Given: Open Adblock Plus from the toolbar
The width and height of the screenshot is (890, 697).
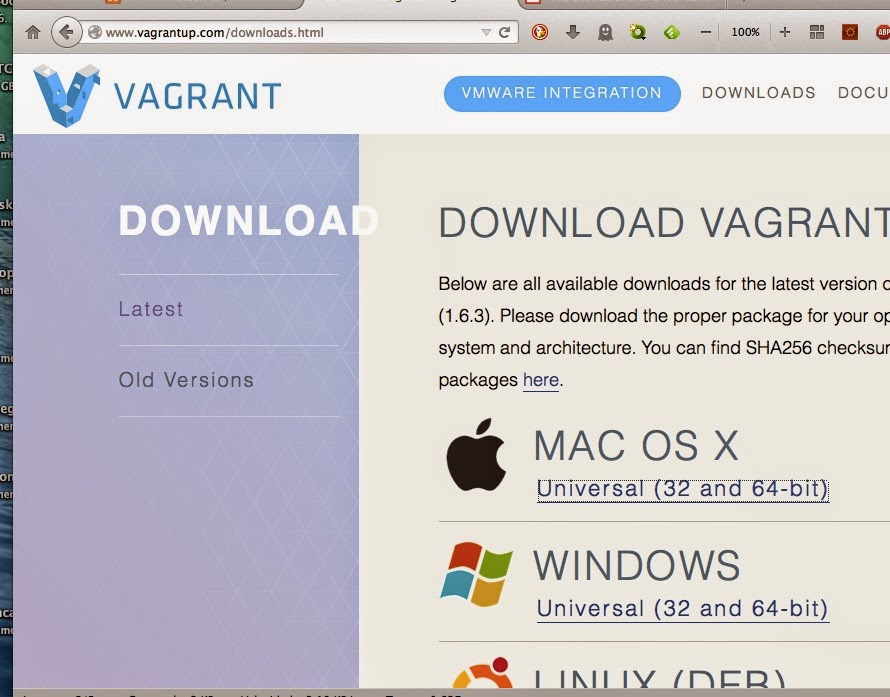Looking at the screenshot, I should 882,32.
